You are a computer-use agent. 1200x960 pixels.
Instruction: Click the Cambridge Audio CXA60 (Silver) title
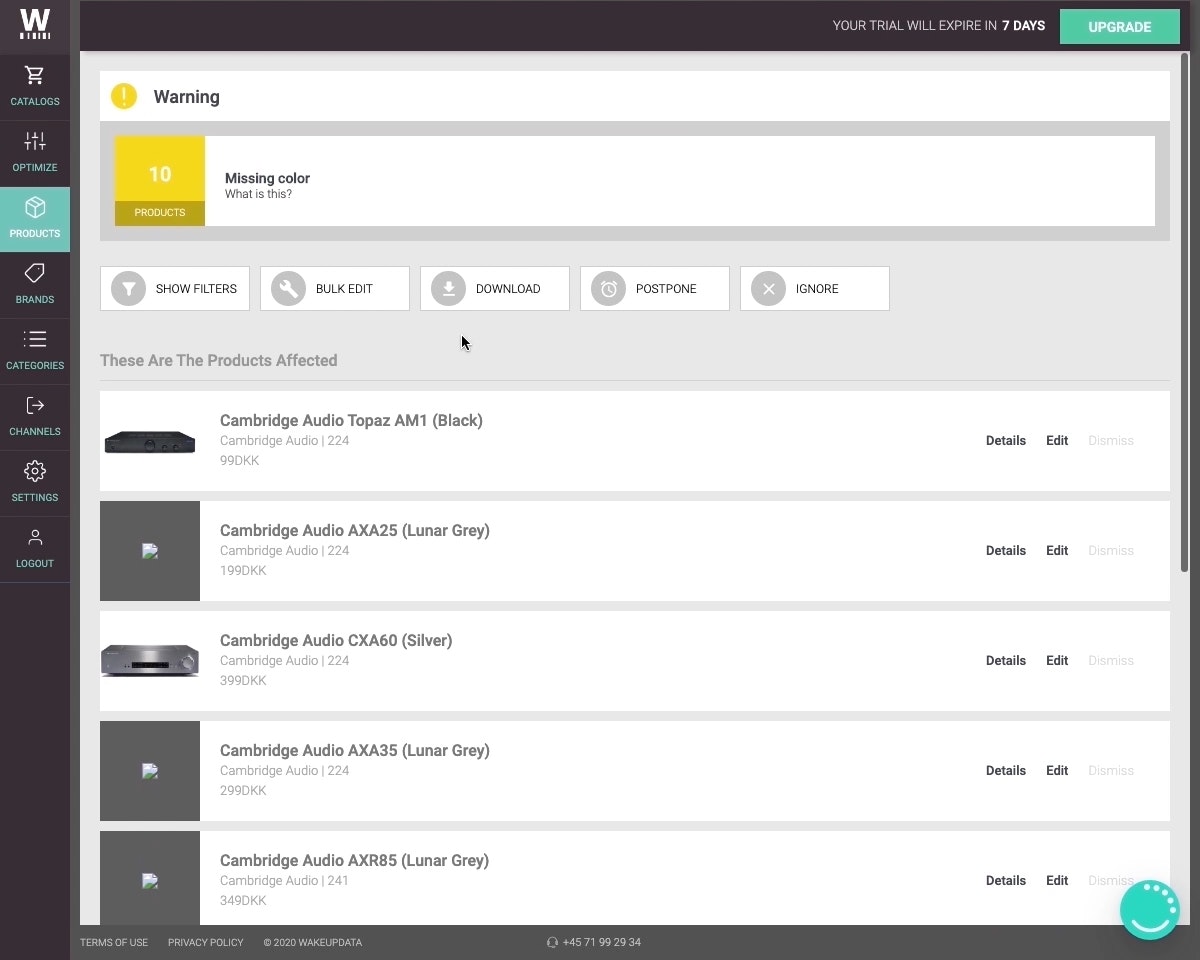click(336, 640)
